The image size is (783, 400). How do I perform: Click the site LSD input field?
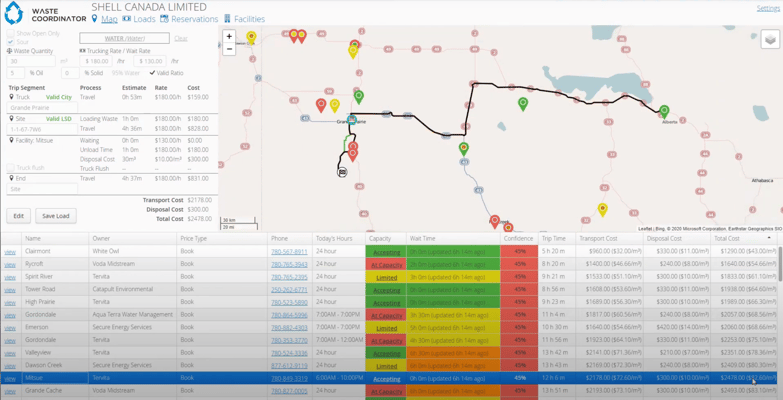pyautogui.click(x=42, y=129)
